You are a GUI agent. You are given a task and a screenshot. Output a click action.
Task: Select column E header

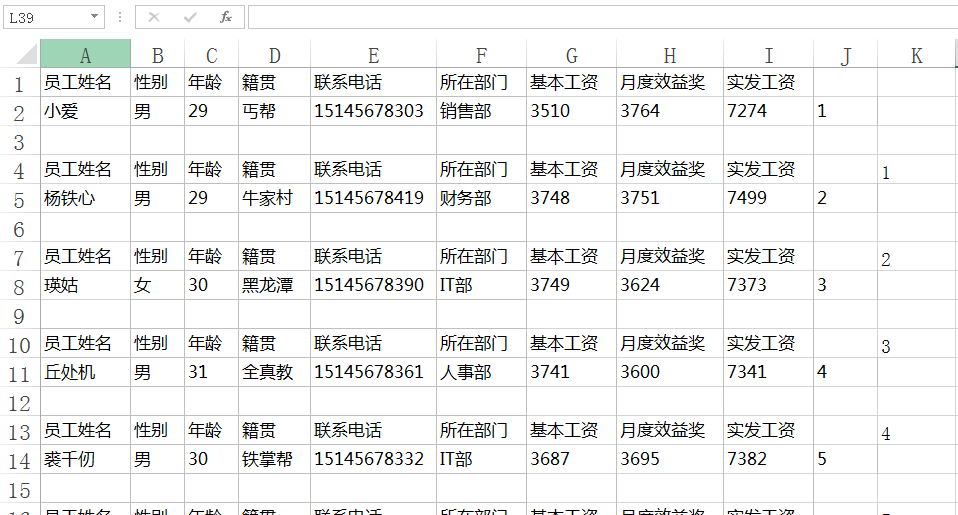tap(373, 54)
